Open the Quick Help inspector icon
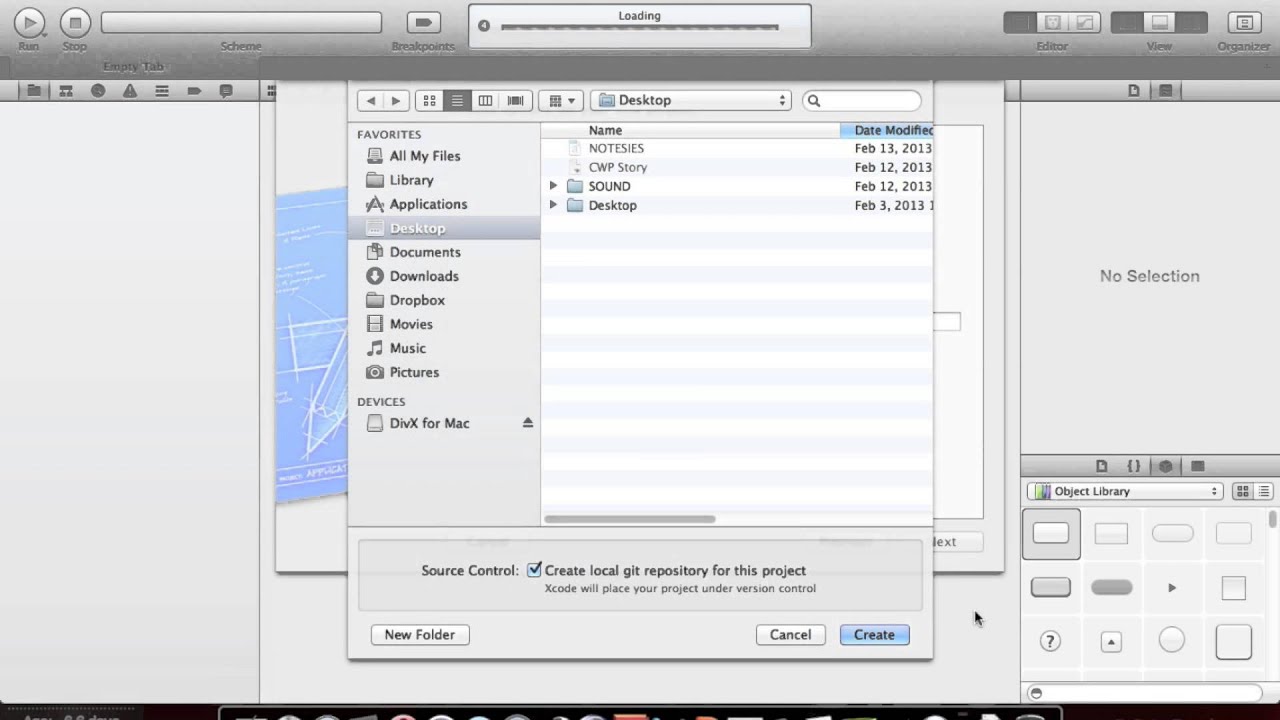1280x720 pixels. pyautogui.click(x=1165, y=90)
